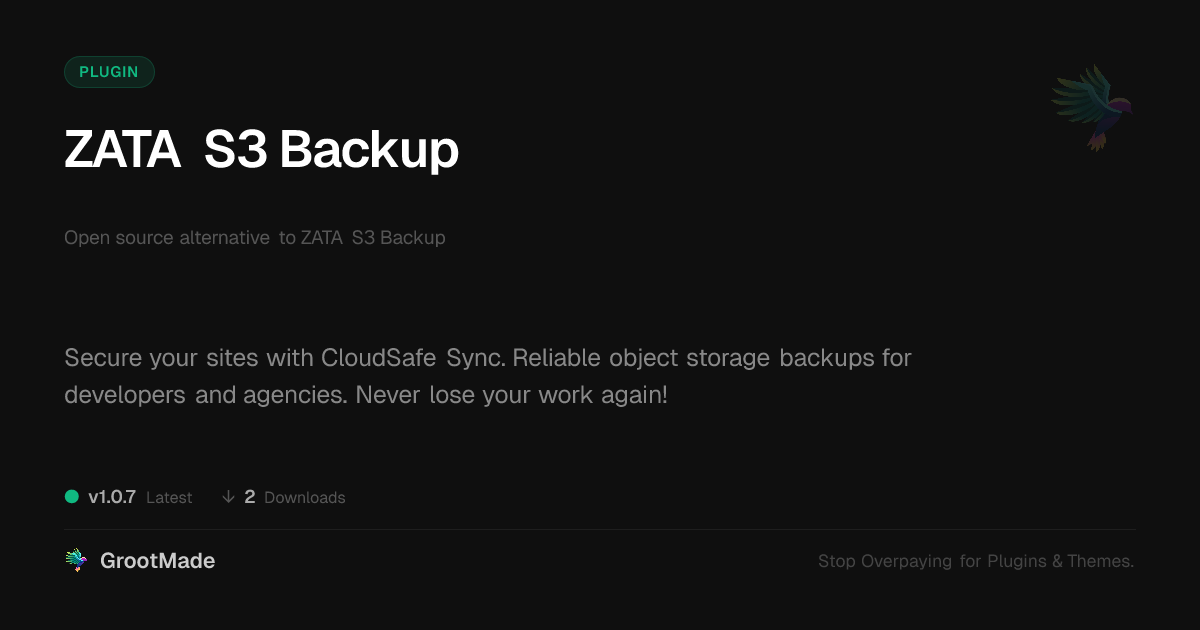
Task: Click the "Latest" version label
Action: 169,498
